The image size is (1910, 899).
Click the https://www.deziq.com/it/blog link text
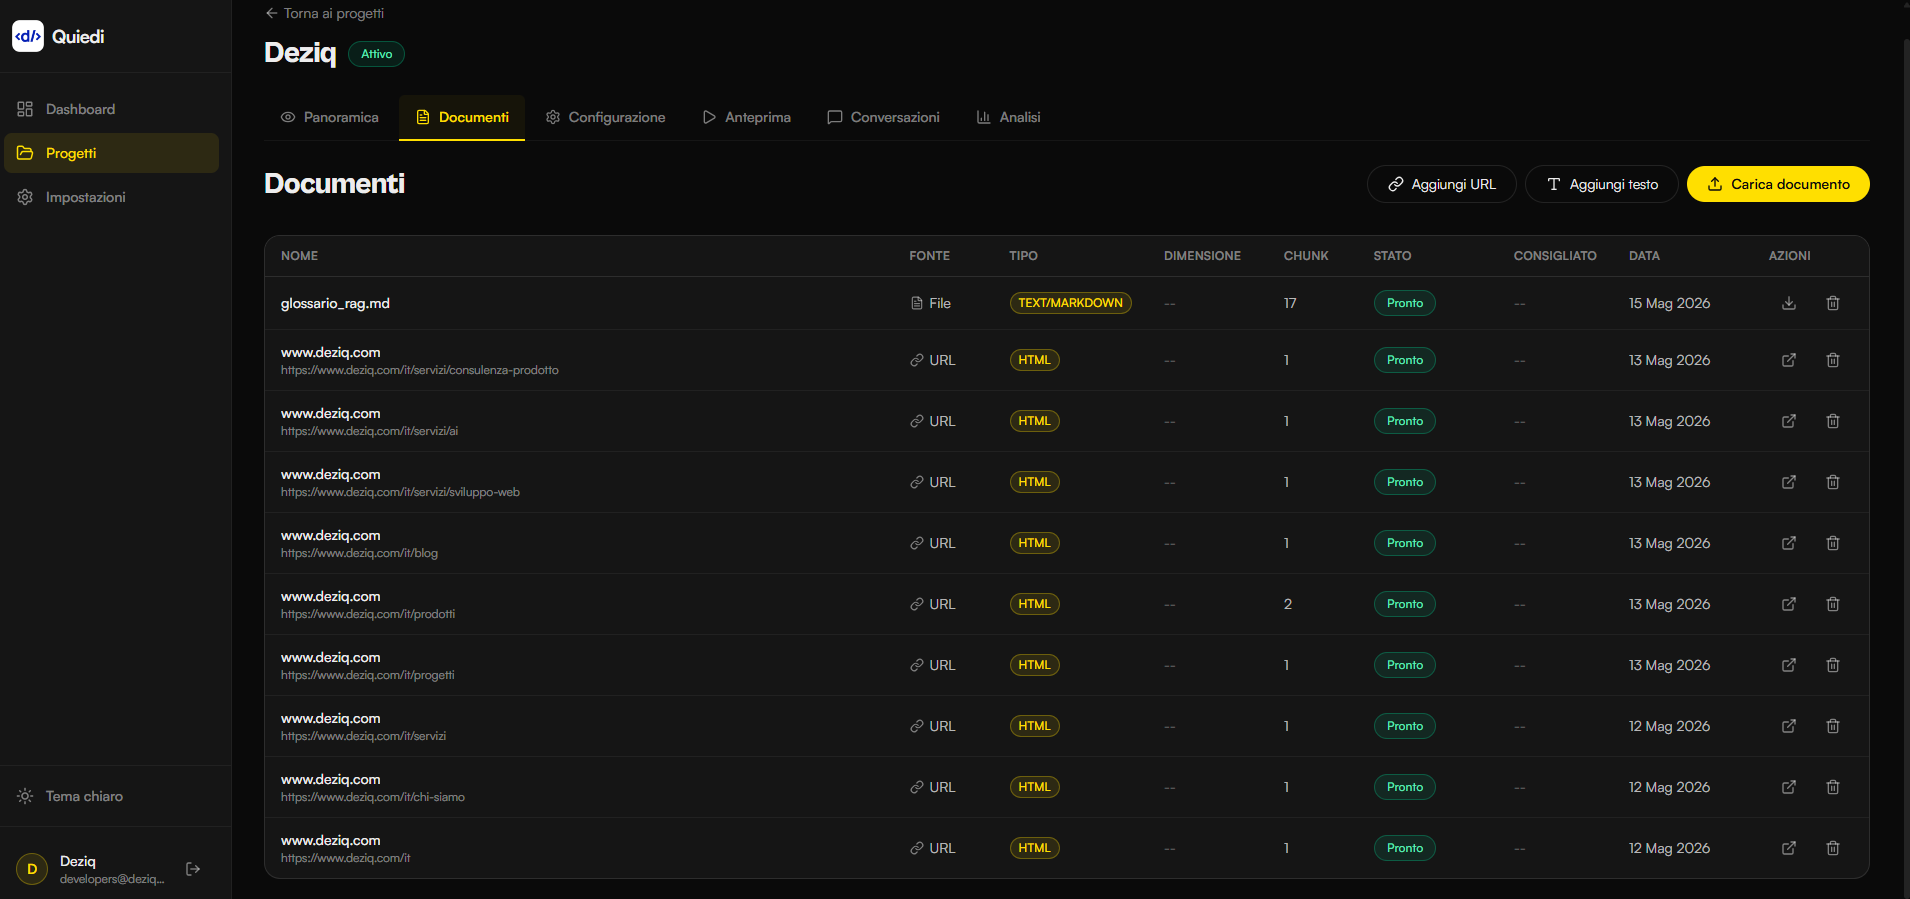(x=359, y=553)
